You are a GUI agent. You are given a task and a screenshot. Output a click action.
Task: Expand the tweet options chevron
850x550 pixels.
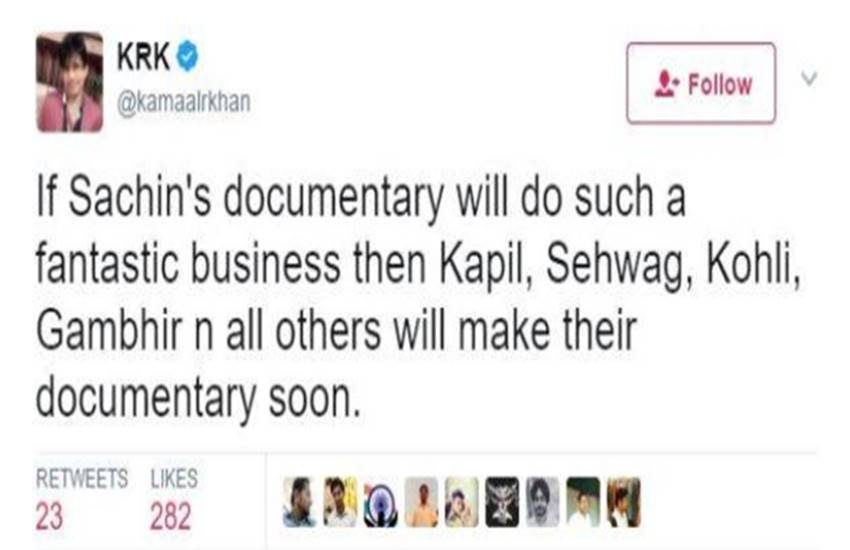[x=810, y=78]
